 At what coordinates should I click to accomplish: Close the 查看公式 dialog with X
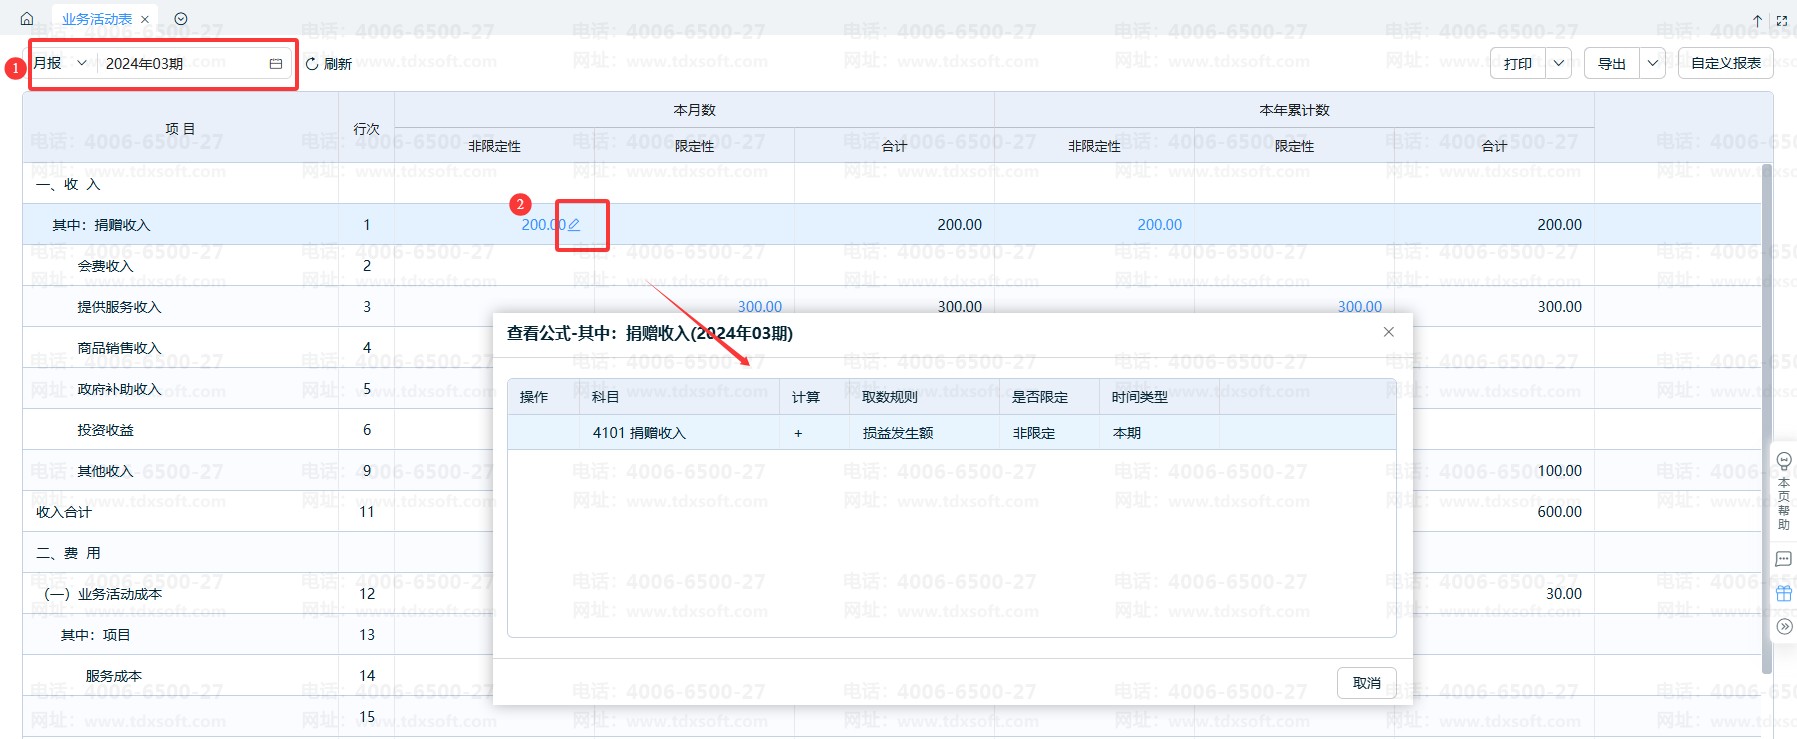point(1388,332)
